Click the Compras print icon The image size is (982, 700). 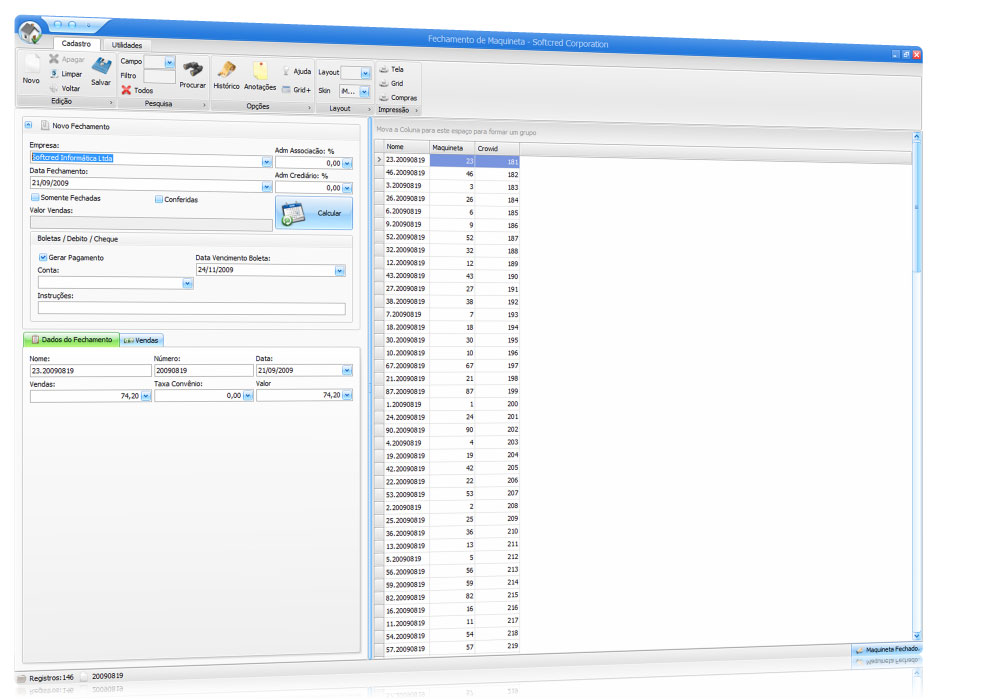(384, 98)
